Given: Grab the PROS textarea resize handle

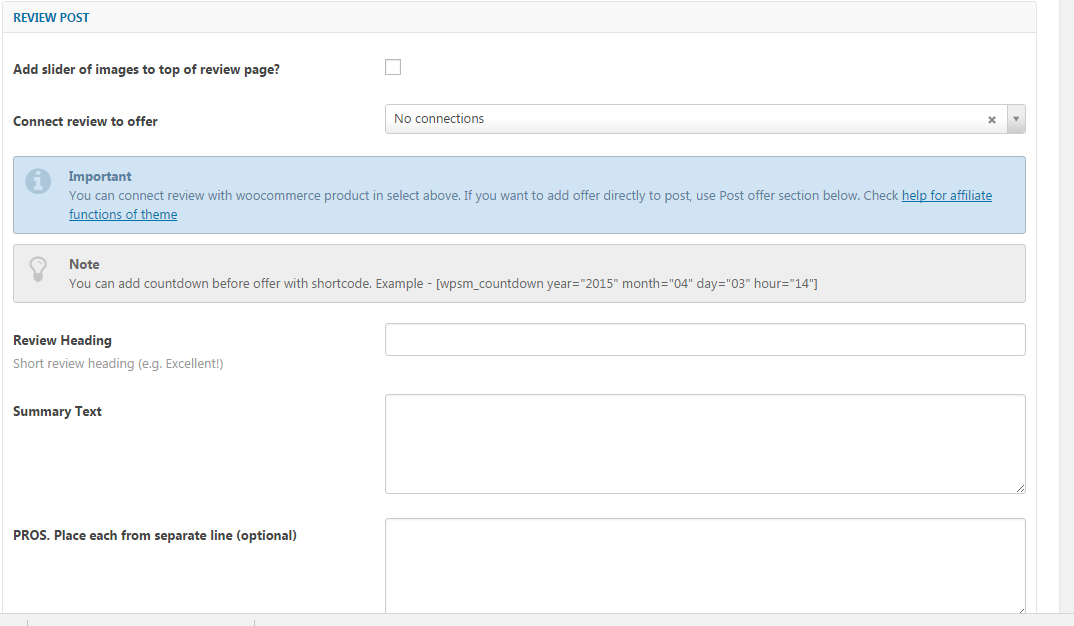Looking at the screenshot, I should point(1020,608).
